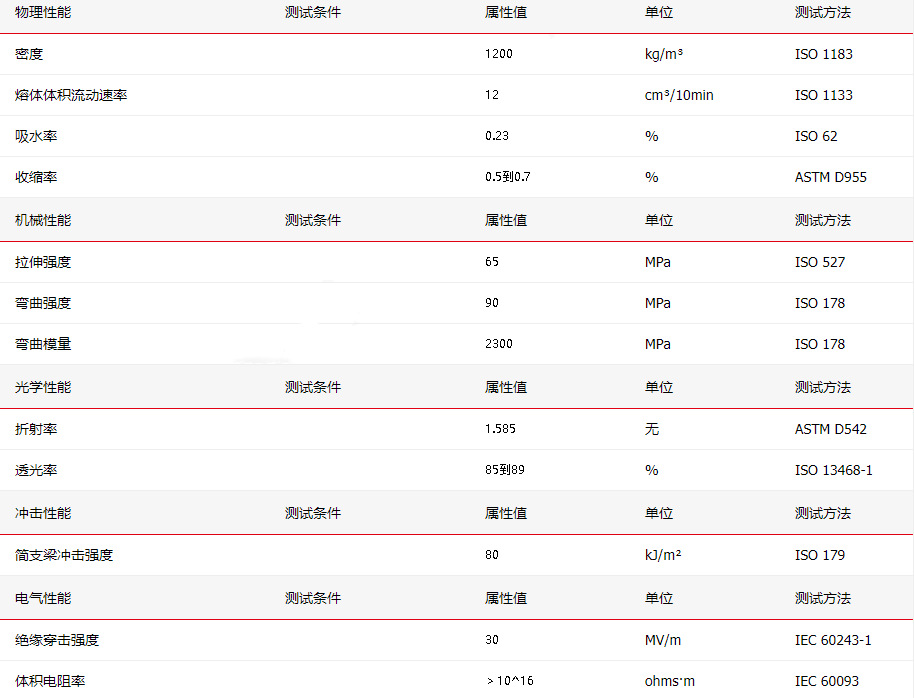Click the ASTM D955 test method
914x698 pixels.
click(831, 177)
